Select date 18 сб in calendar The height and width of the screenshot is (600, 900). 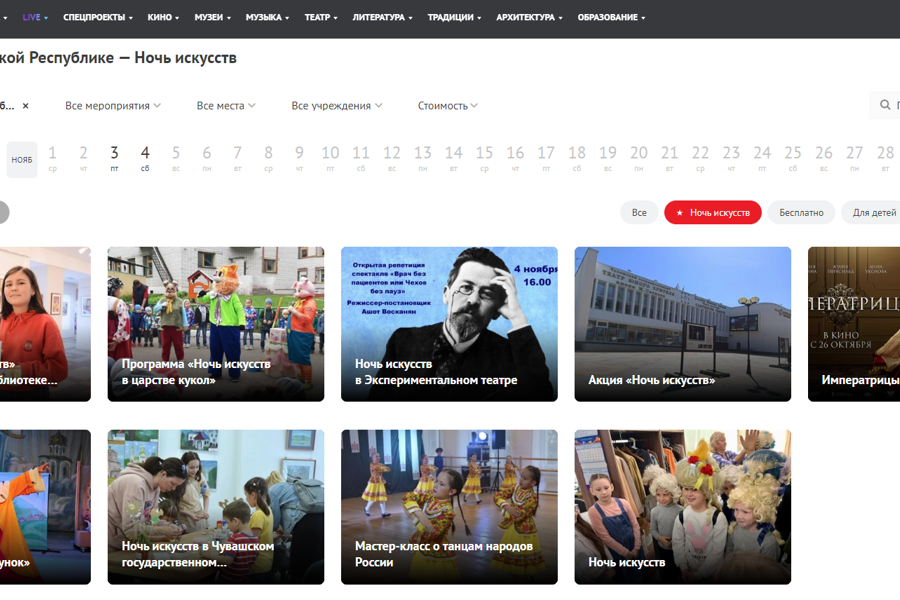point(577,158)
